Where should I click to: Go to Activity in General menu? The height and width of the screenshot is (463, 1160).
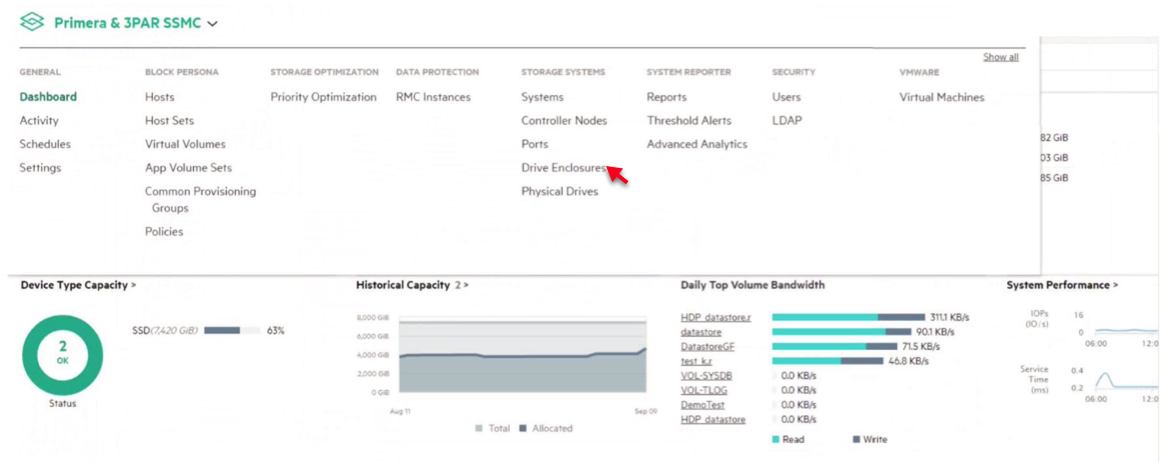tap(39, 121)
